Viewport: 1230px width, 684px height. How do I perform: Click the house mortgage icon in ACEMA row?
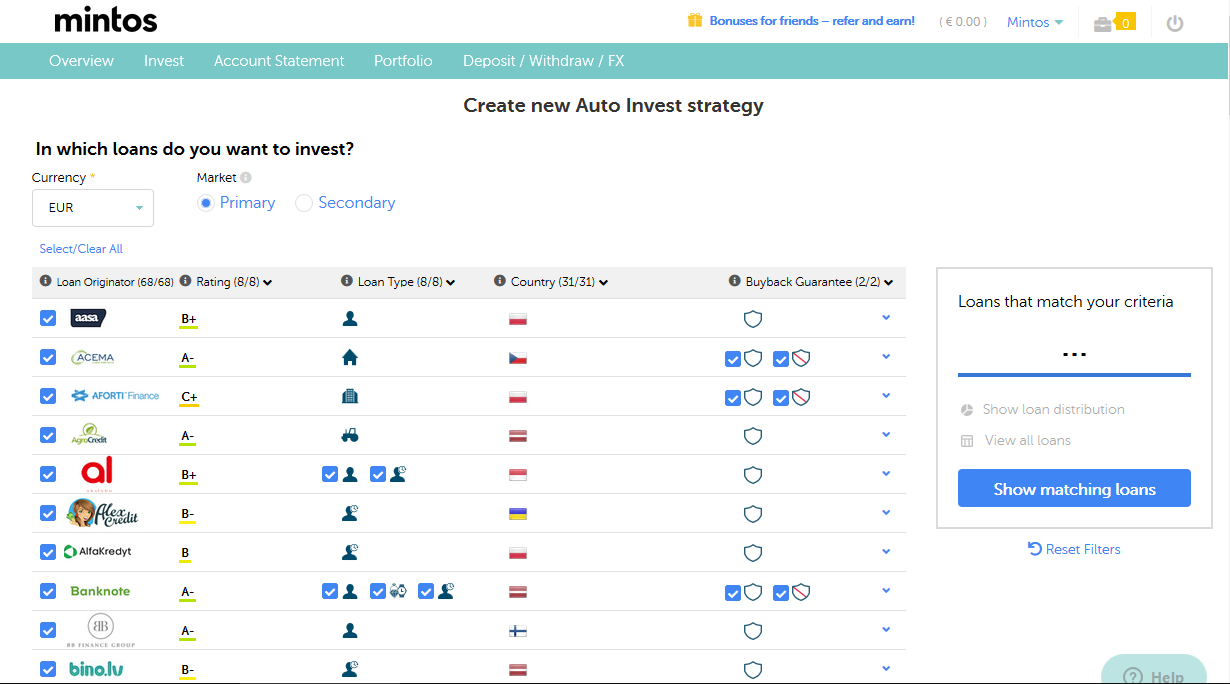(x=350, y=357)
